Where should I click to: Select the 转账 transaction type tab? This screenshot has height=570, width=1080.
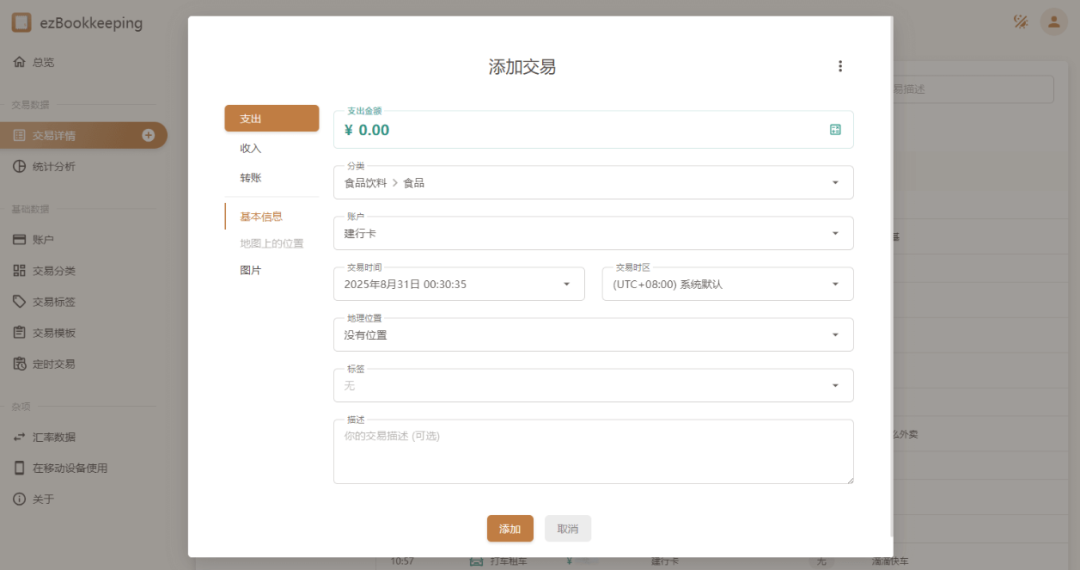[271, 178]
